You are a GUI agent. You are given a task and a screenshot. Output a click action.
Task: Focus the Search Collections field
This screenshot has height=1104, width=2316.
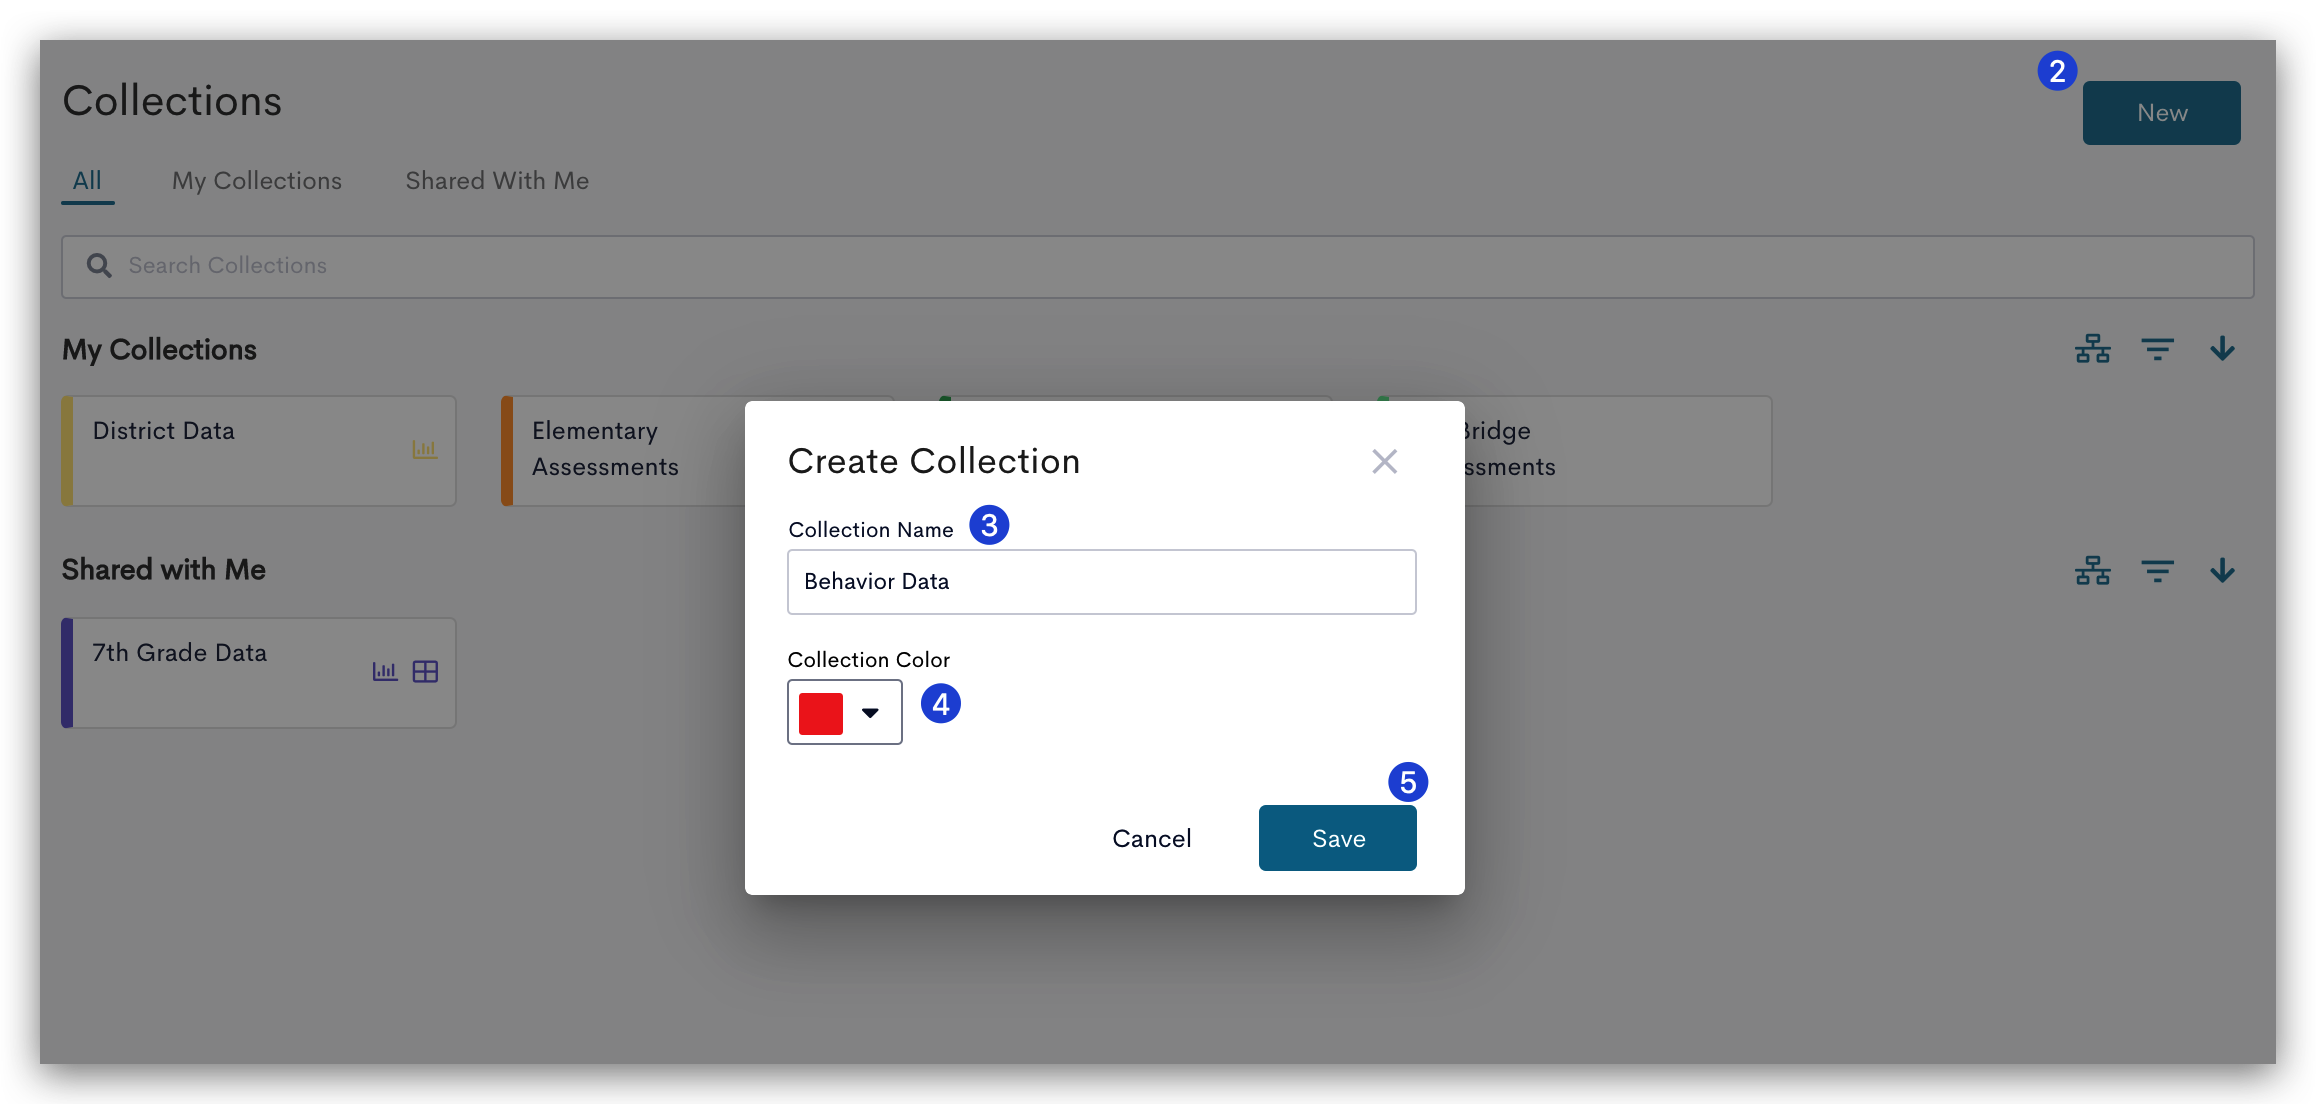pyautogui.click(x=1157, y=266)
